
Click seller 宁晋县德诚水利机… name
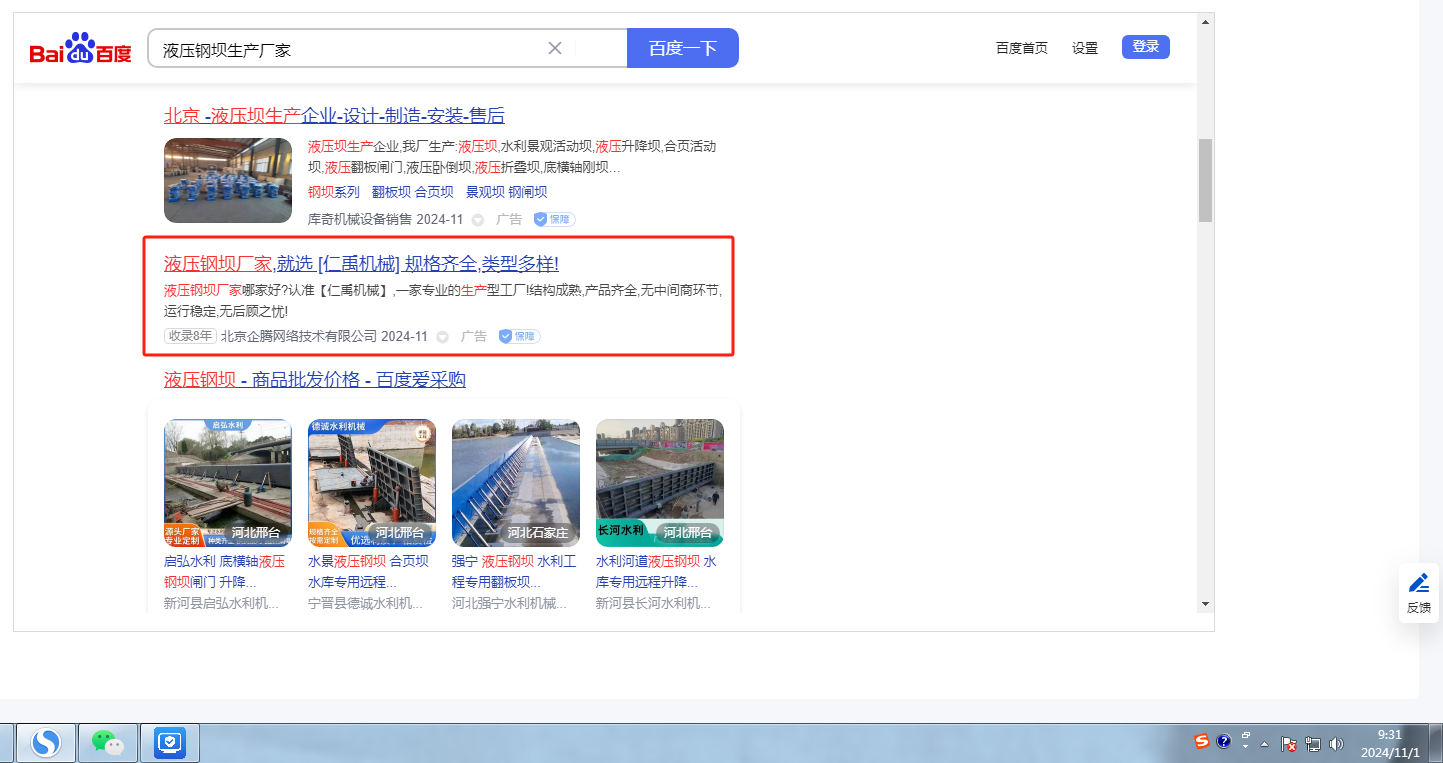tap(365, 604)
